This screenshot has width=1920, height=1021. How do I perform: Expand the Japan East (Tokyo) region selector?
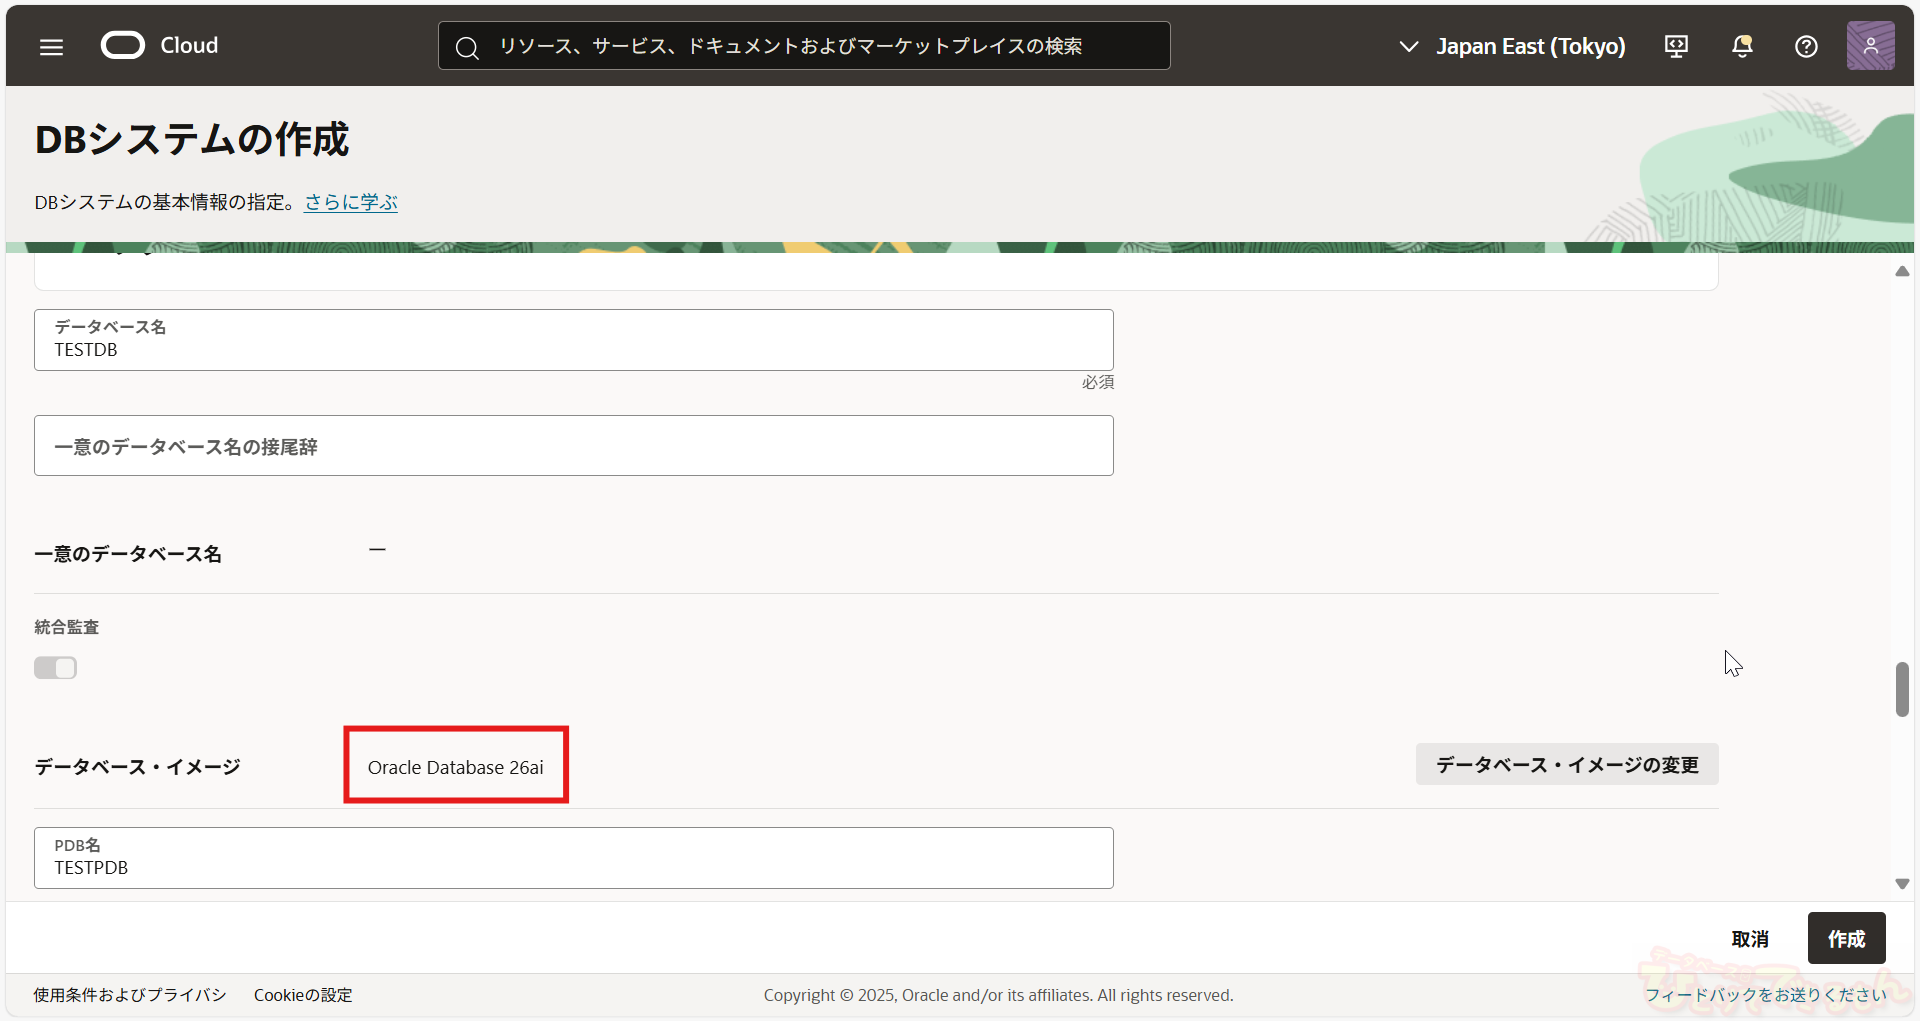[1512, 47]
